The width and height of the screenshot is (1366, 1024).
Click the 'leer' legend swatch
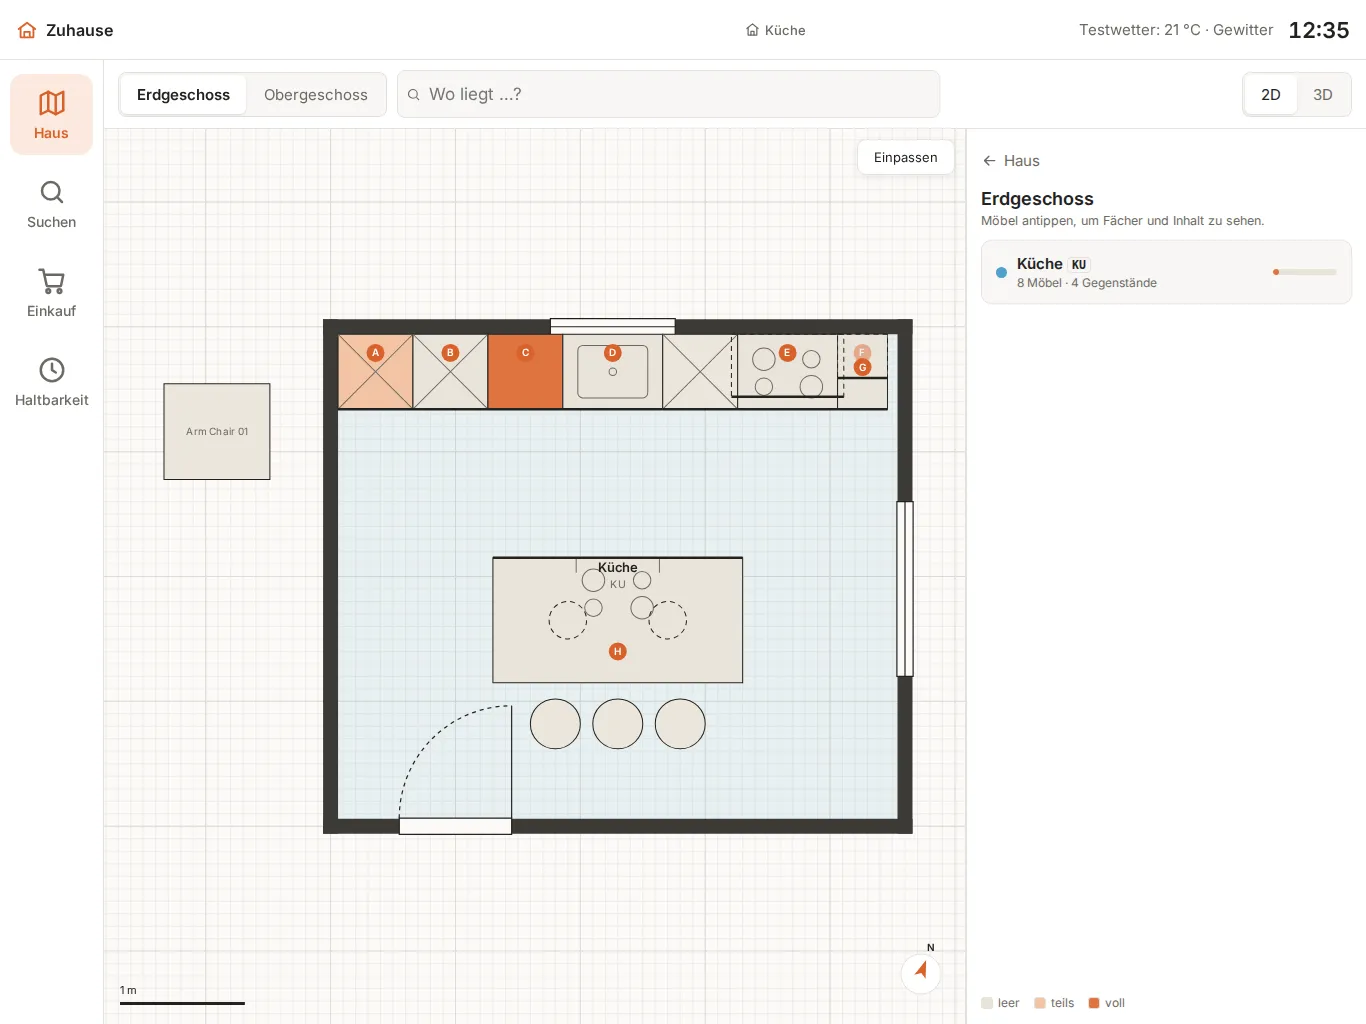[x=987, y=1003]
